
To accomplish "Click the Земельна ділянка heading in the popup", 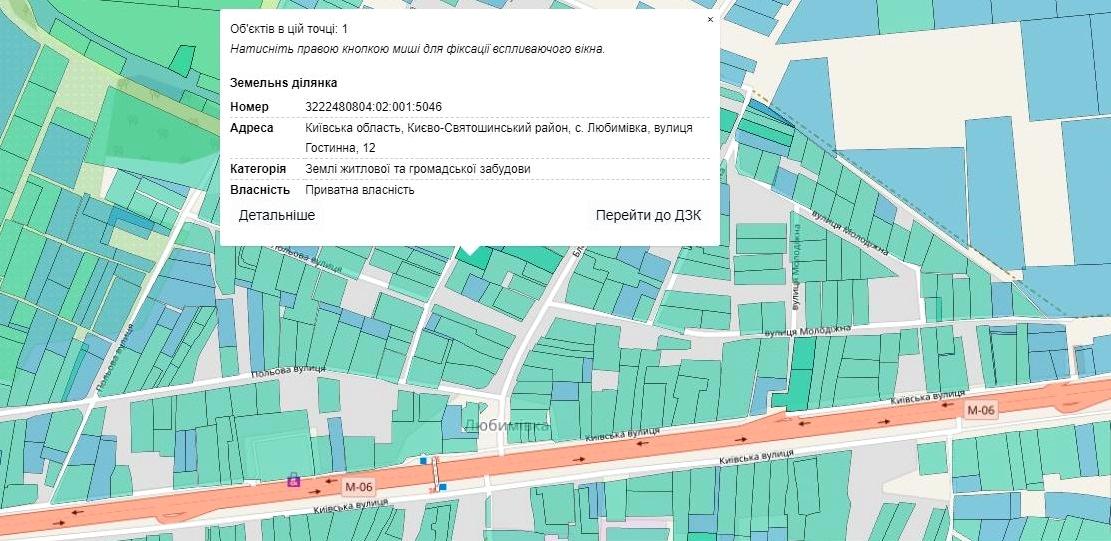I will click(x=283, y=82).
